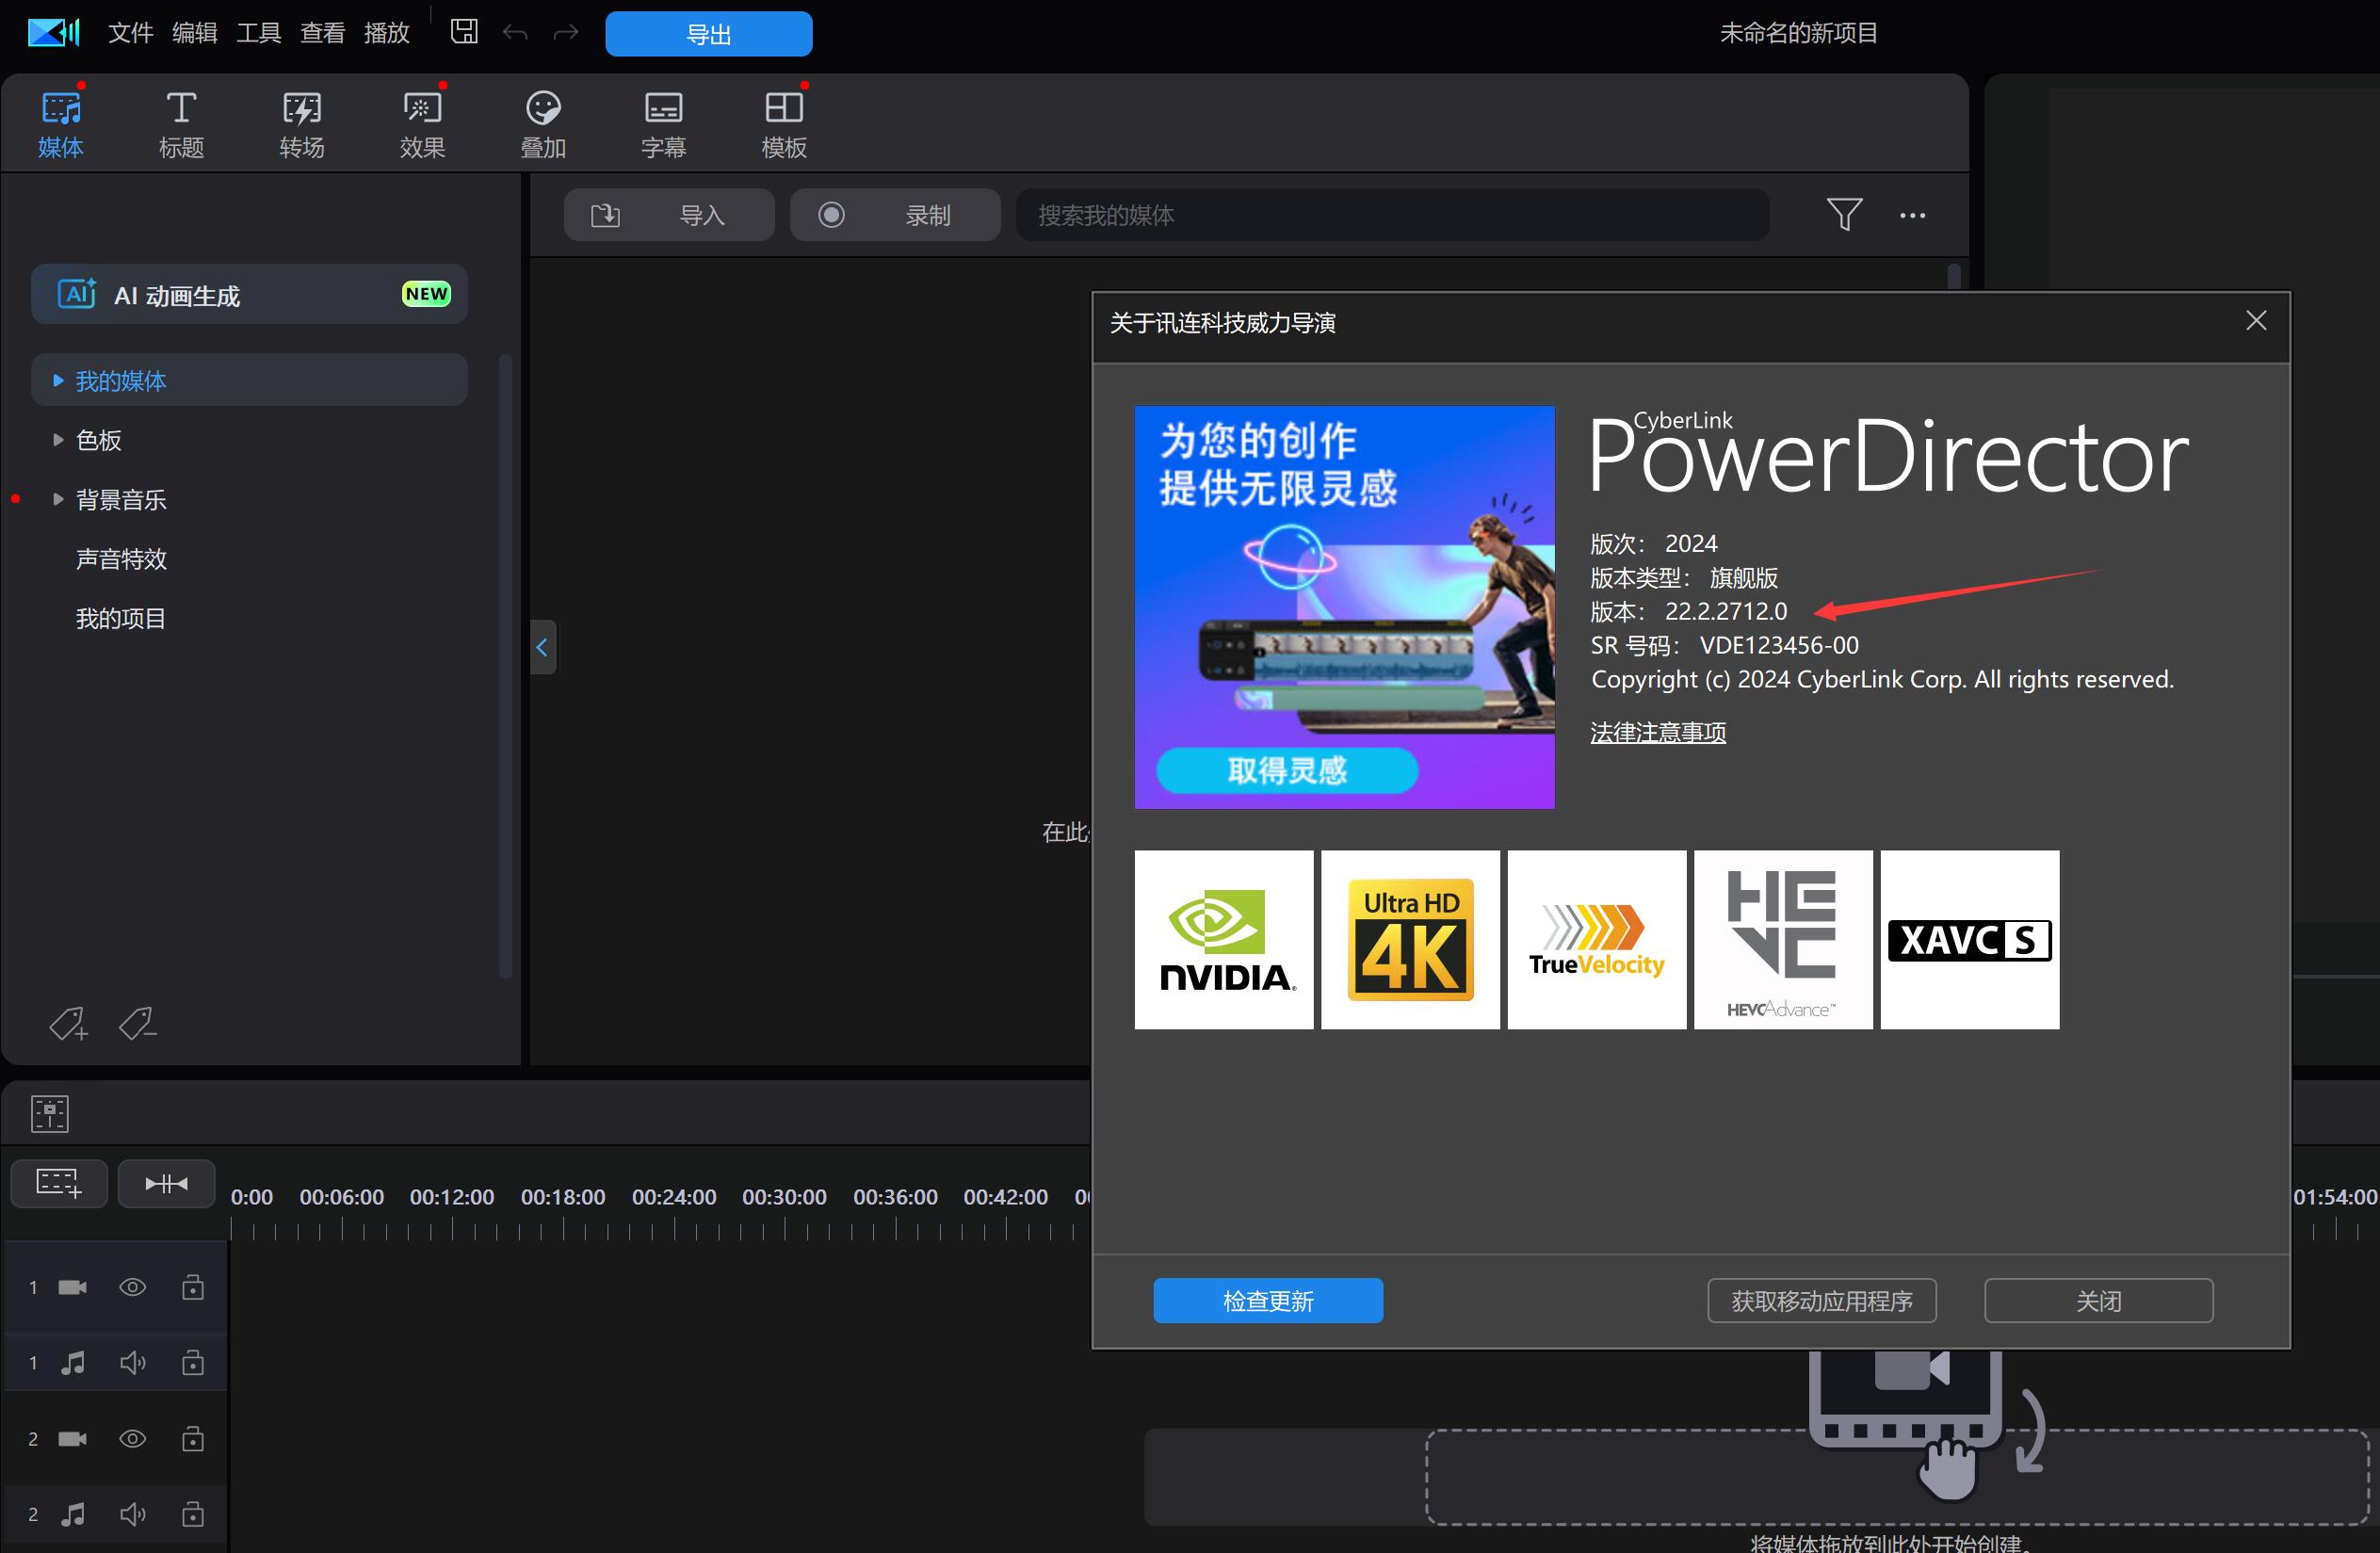Screen dimensions: 2380x1553
Task: Collapse the library panel with chevron
Action: point(542,647)
